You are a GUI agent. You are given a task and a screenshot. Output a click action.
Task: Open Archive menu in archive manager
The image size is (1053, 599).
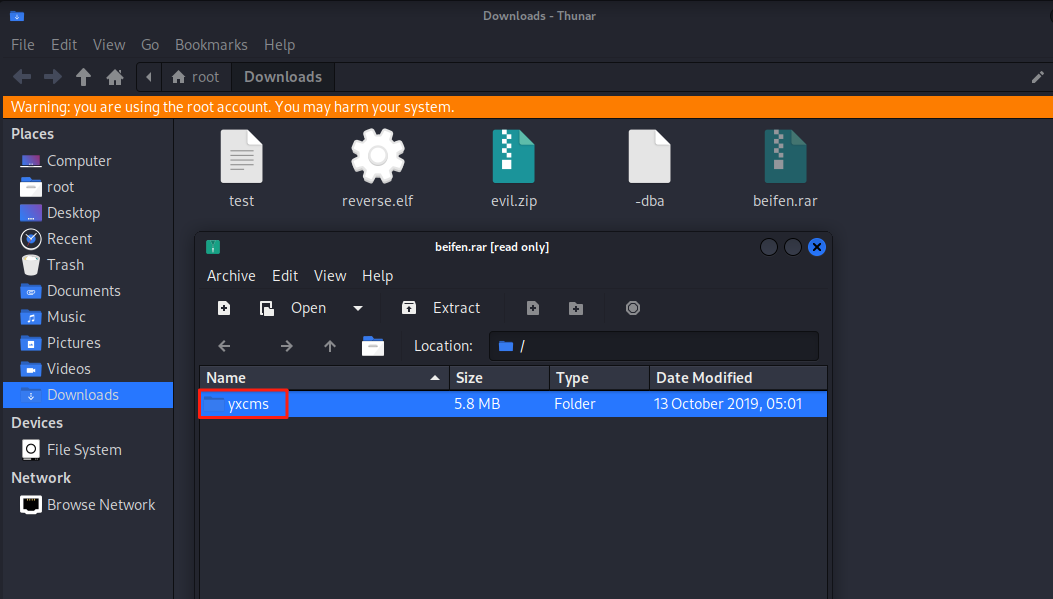point(231,276)
